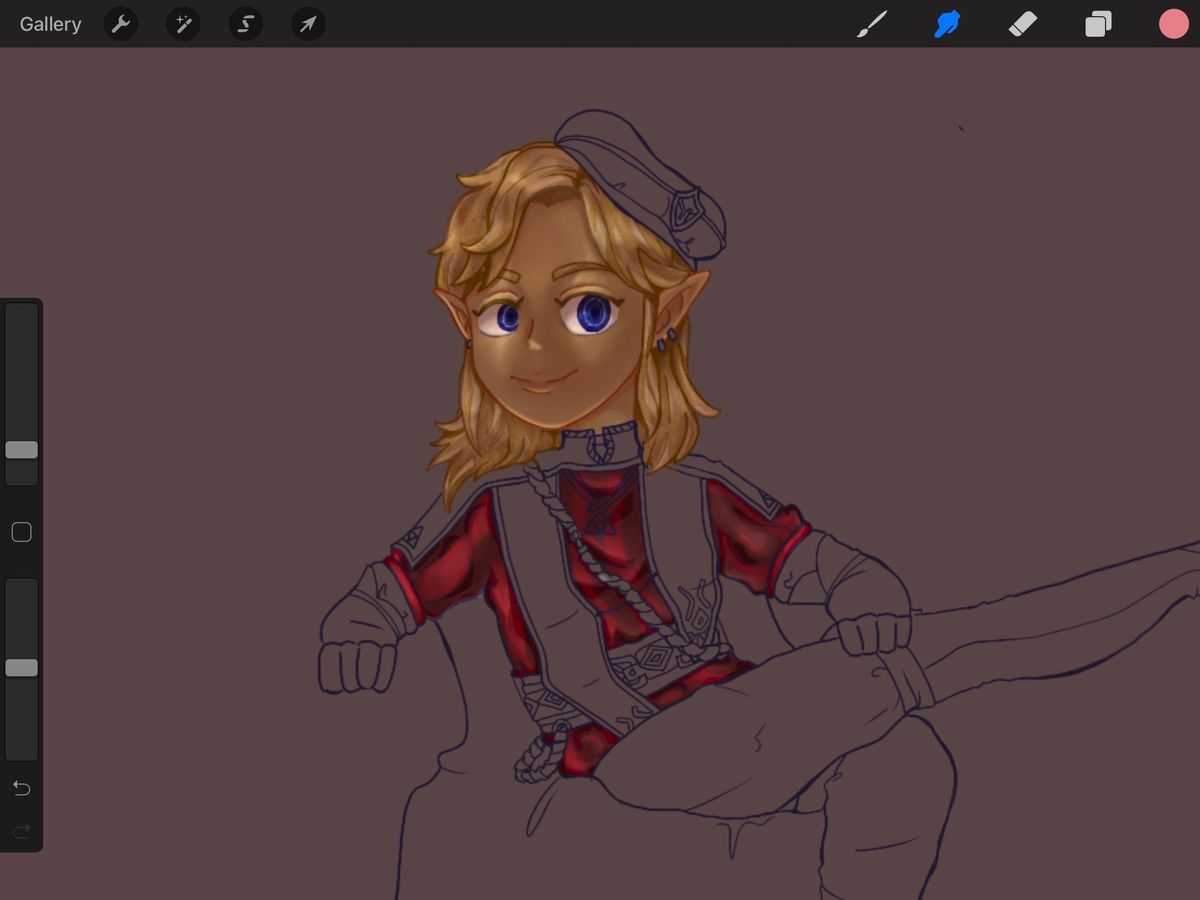Screen dimensions: 1200x900
Task: Open the Gallery
Action: click(50, 24)
